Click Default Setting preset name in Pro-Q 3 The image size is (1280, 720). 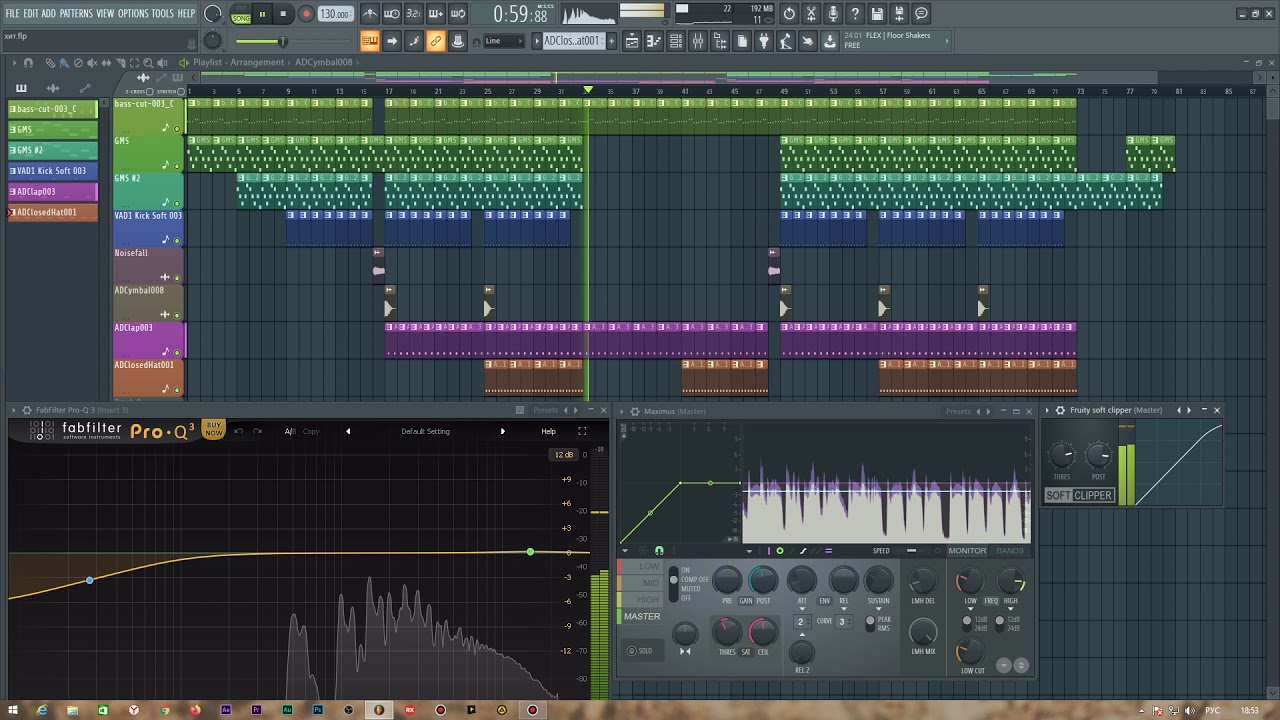[425, 431]
